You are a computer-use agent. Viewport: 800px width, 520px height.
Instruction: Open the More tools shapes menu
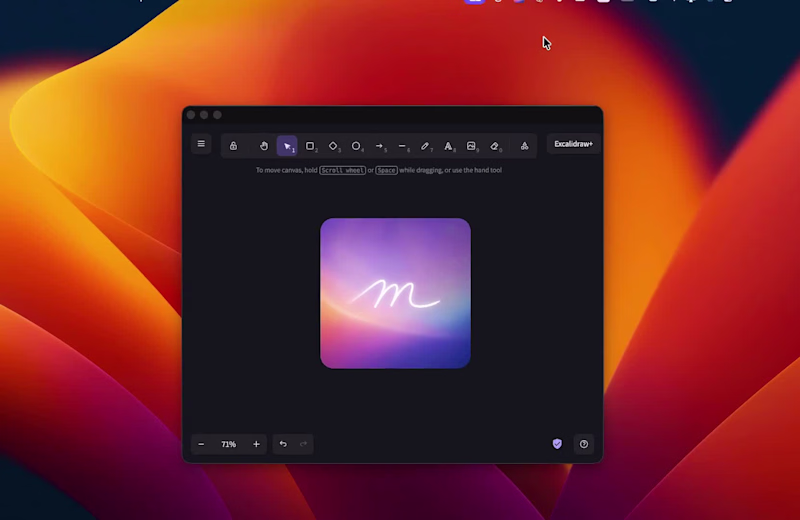pyautogui.click(x=524, y=146)
